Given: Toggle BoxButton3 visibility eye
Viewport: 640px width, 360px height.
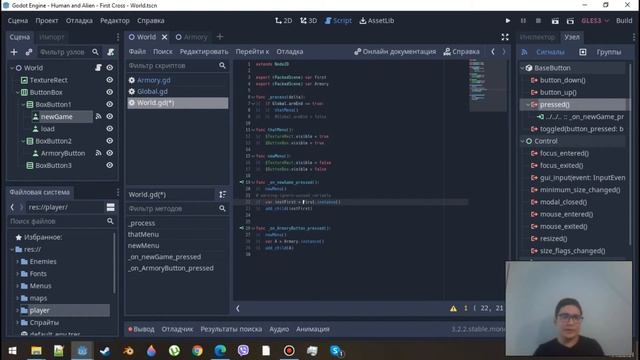Looking at the screenshot, I should click(x=110, y=165).
